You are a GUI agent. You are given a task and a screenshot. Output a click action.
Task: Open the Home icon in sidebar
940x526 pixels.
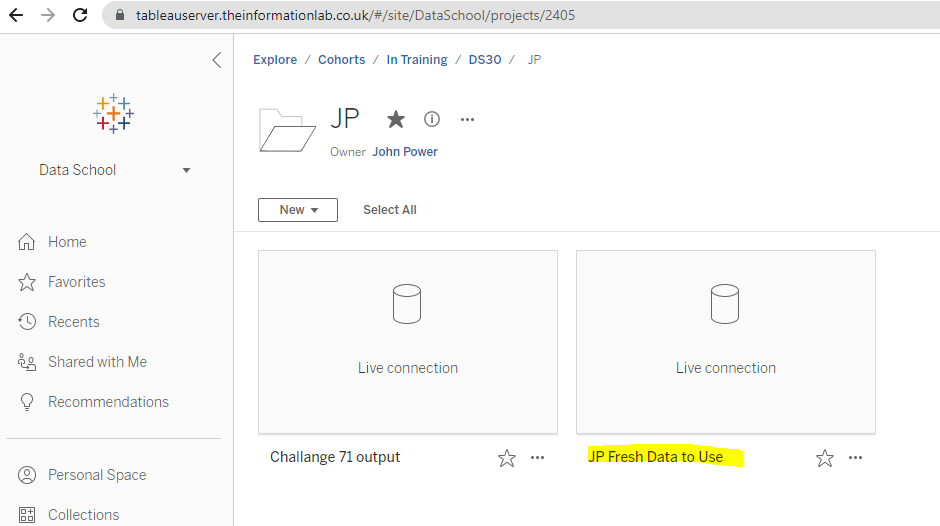(x=26, y=242)
